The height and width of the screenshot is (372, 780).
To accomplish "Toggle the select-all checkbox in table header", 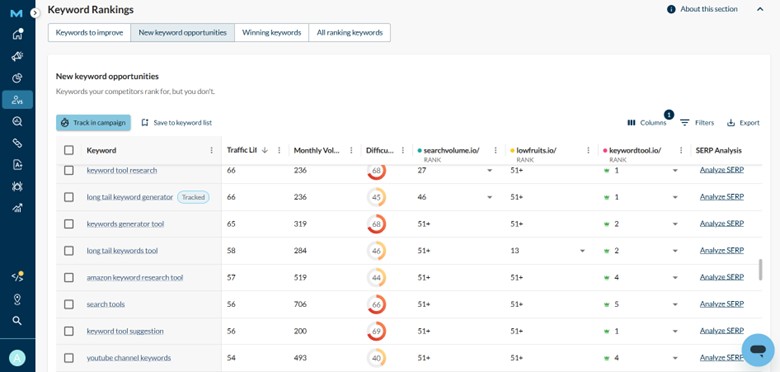I will (69, 150).
